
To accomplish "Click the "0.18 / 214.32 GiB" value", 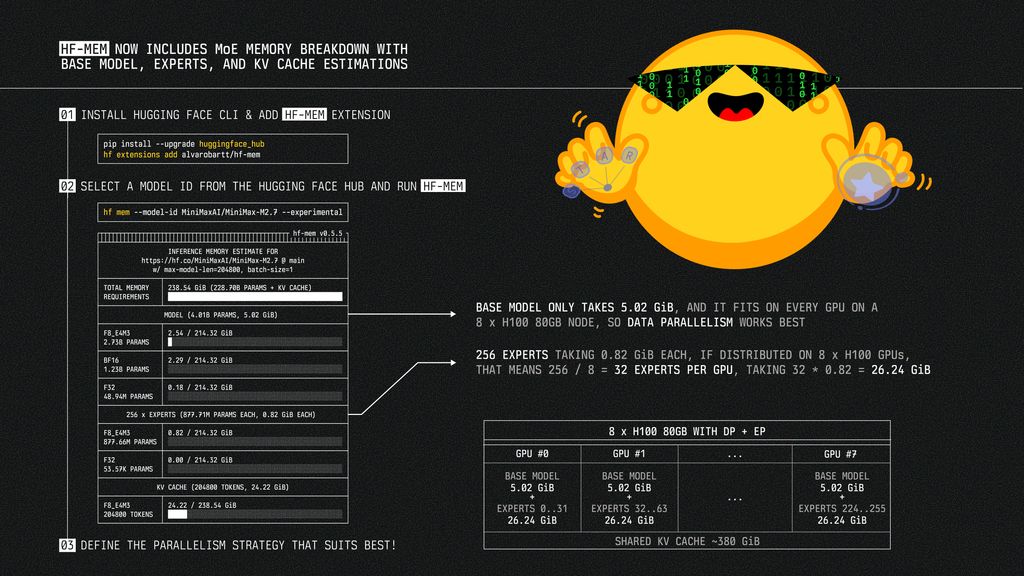I will point(200,387).
